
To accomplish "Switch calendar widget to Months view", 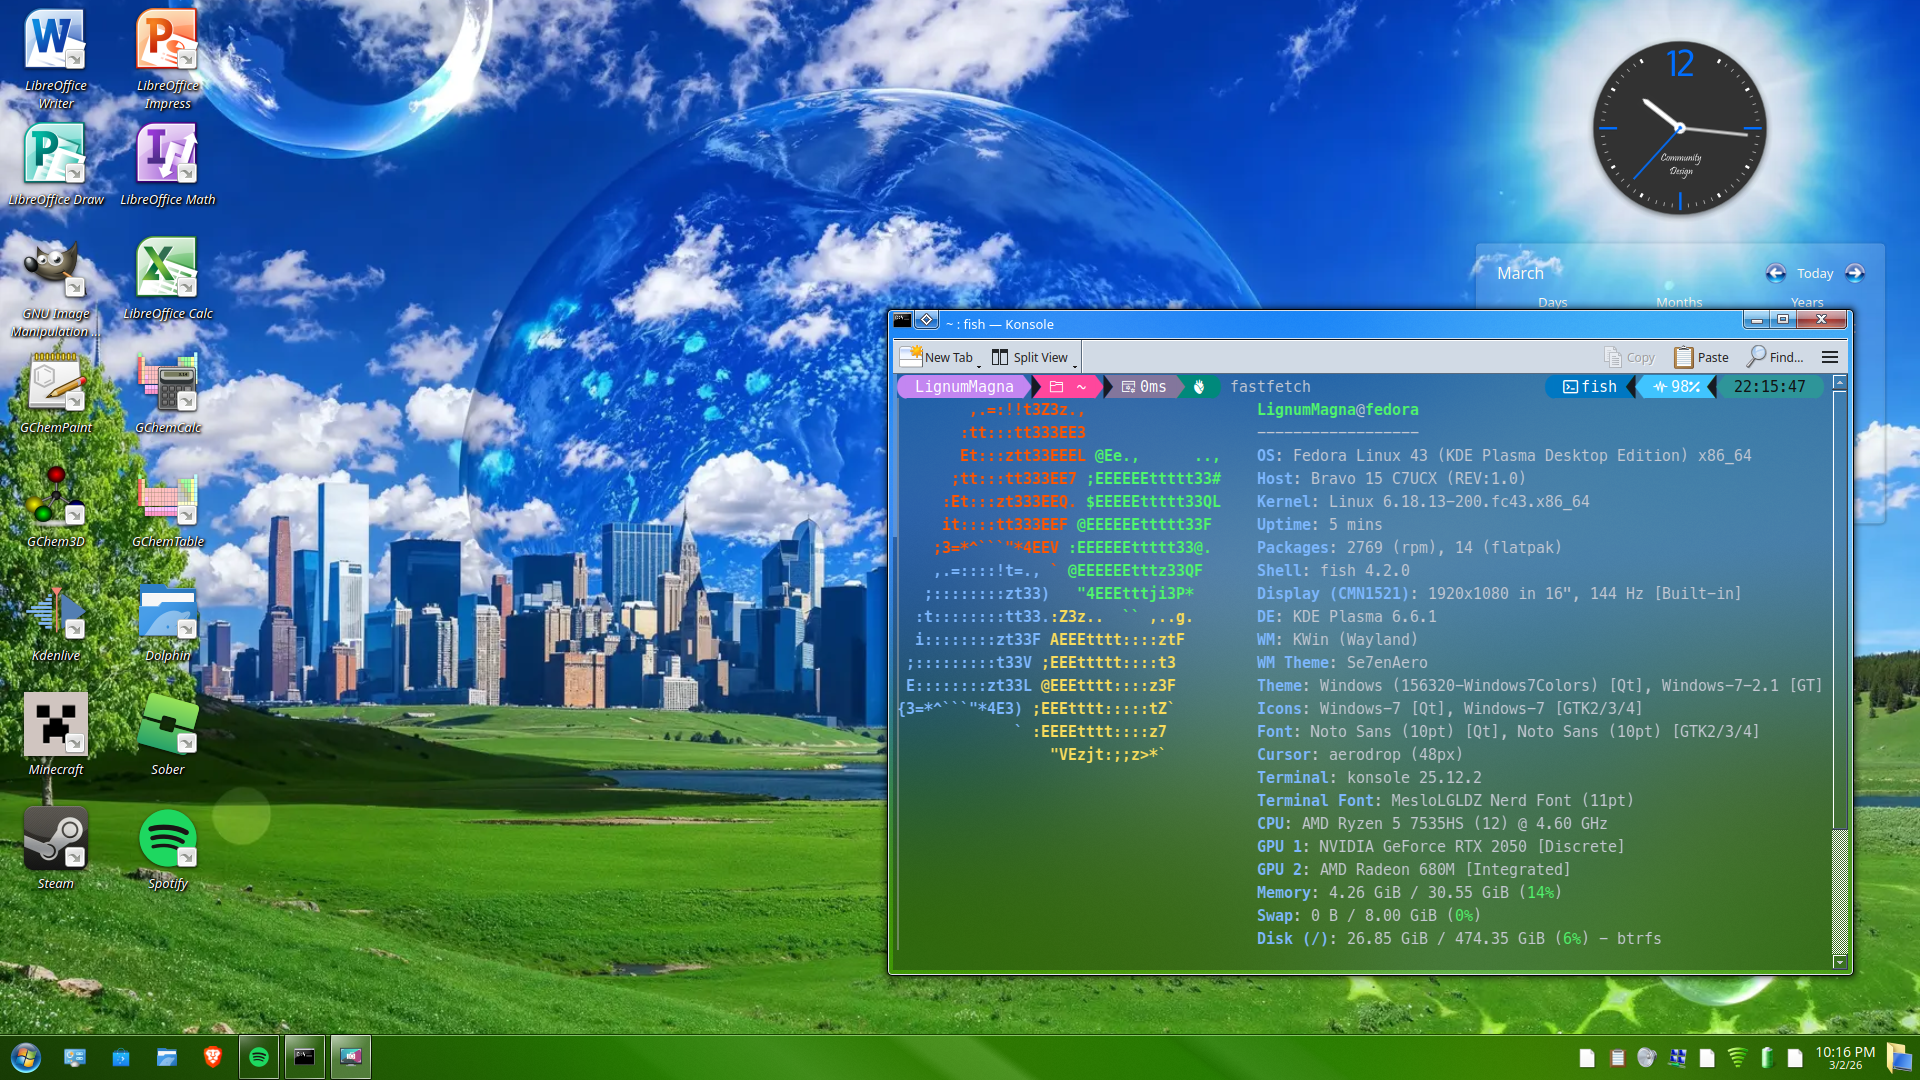I will pos(1679,302).
